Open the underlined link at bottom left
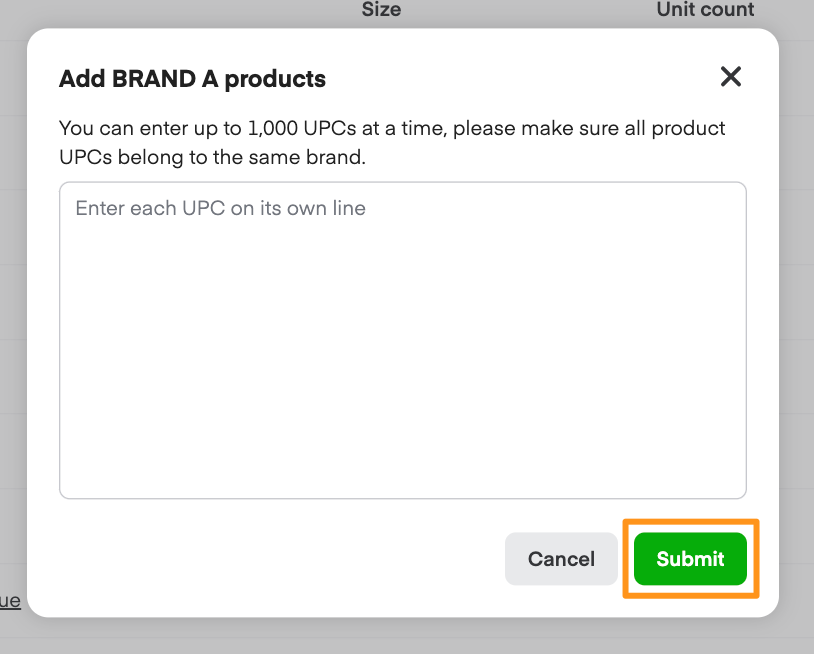 pos(10,600)
